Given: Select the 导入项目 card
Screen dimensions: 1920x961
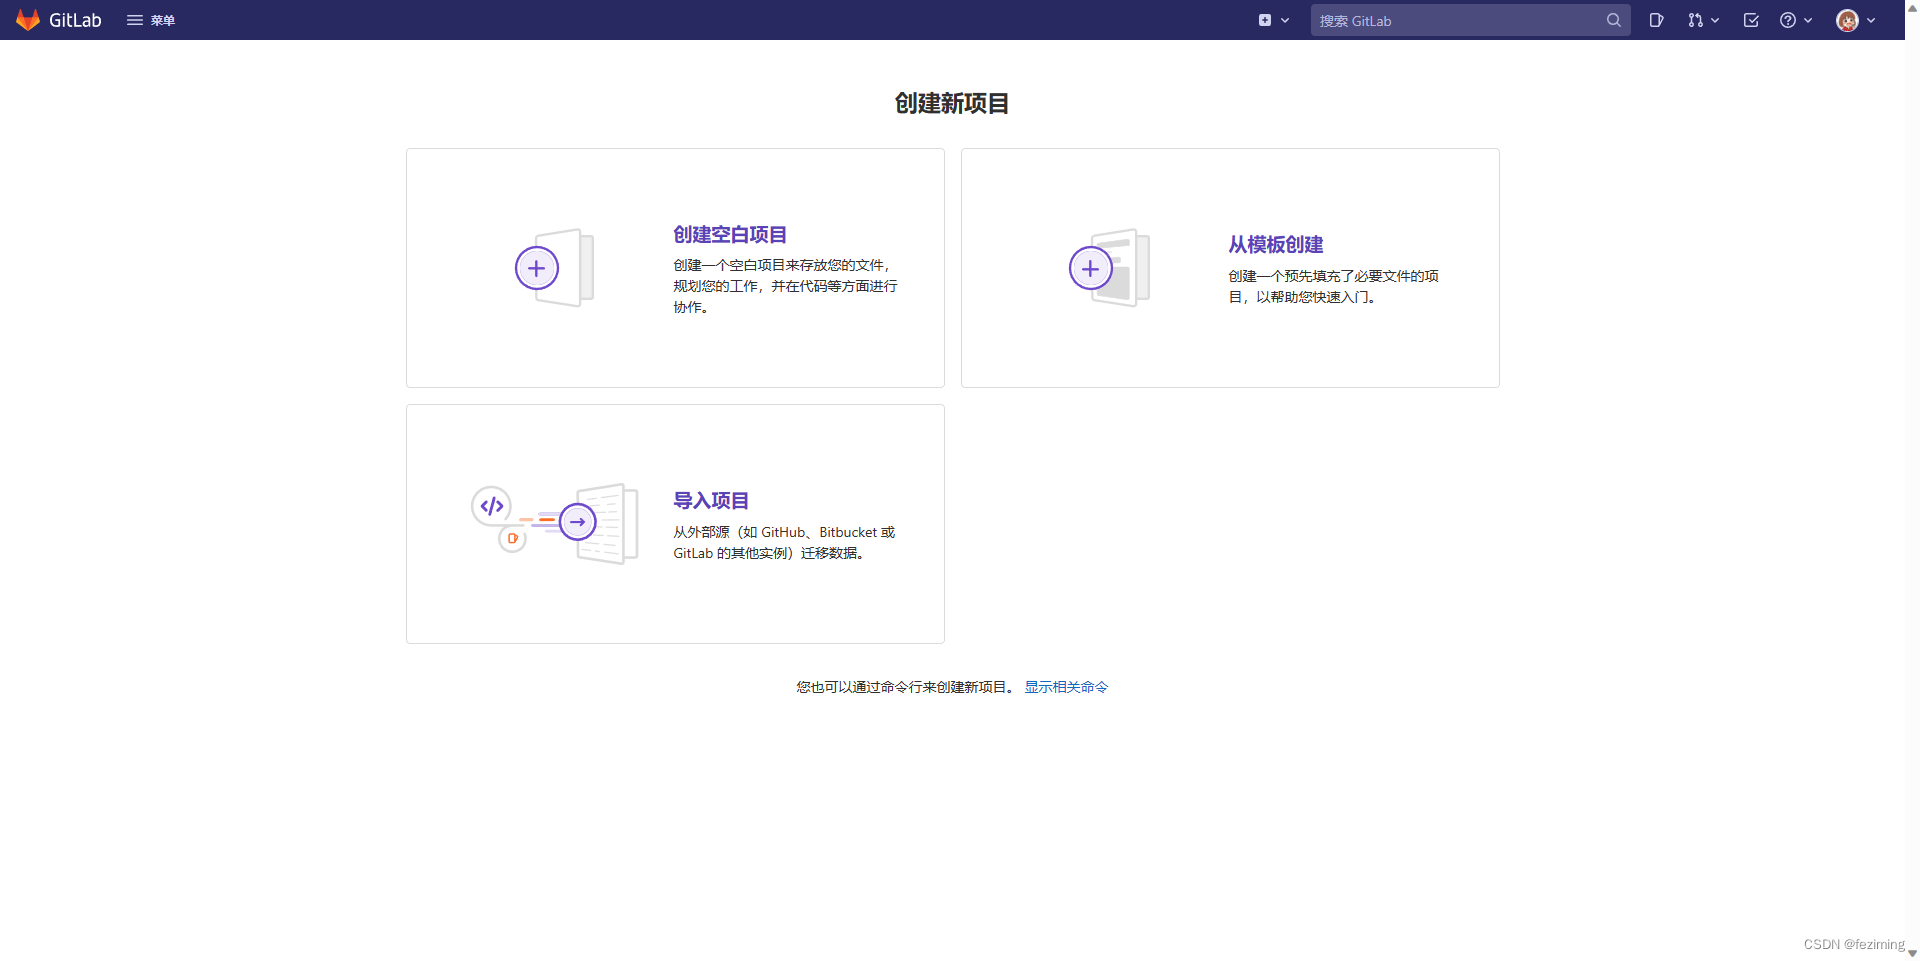Looking at the screenshot, I should (674, 523).
